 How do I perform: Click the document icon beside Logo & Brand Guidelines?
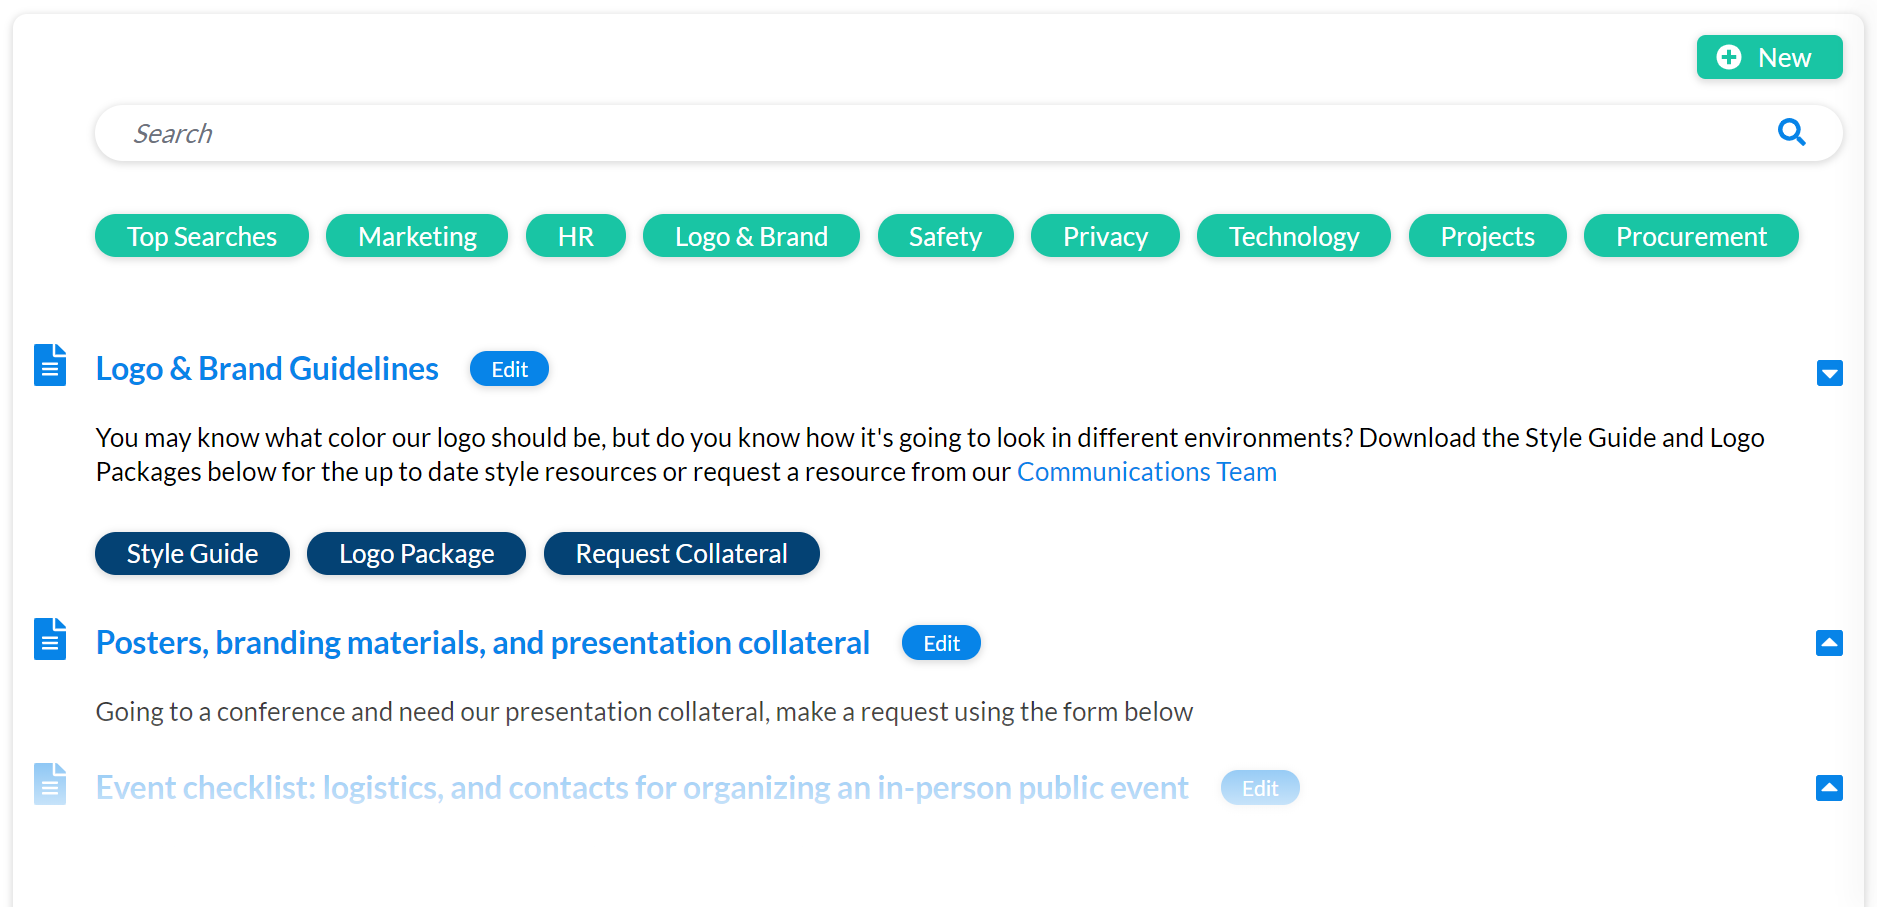click(50, 365)
